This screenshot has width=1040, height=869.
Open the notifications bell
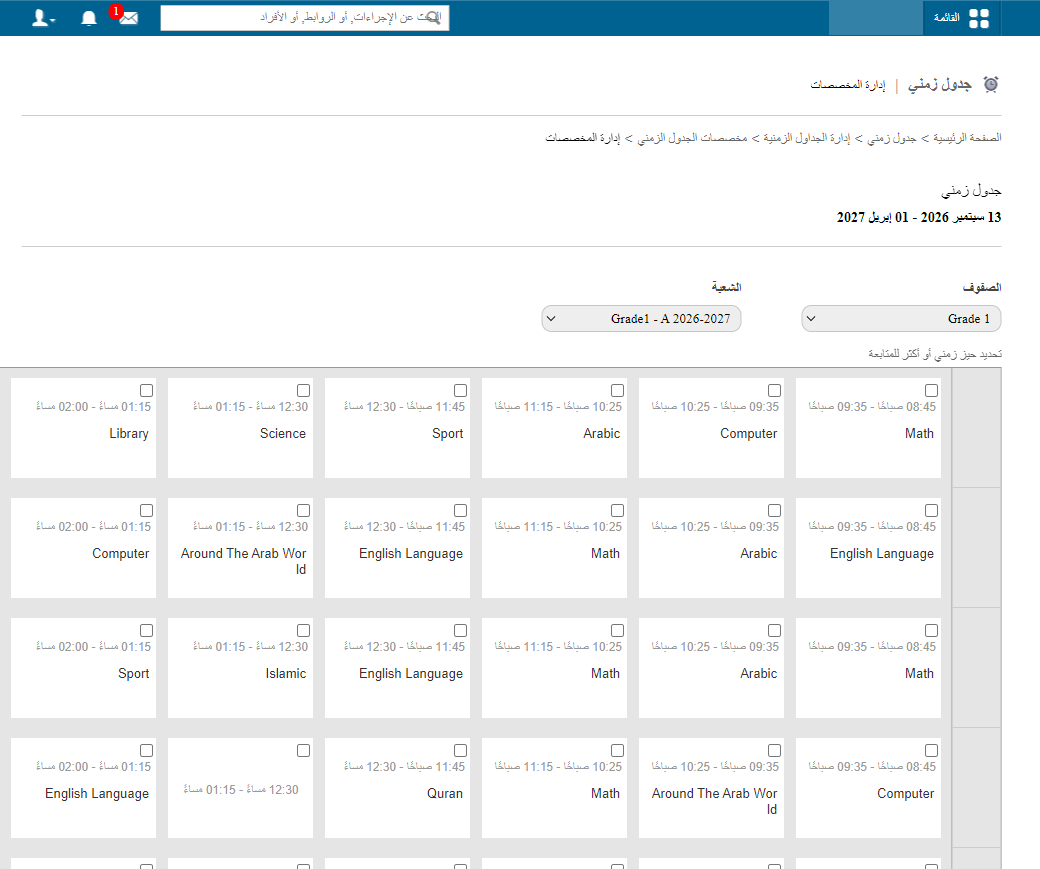89,18
